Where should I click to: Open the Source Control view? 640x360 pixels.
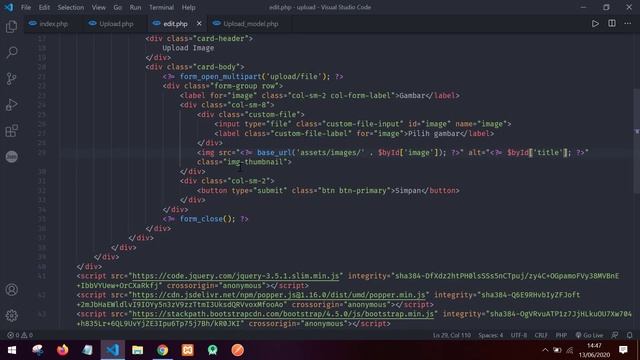click(x=11, y=78)
